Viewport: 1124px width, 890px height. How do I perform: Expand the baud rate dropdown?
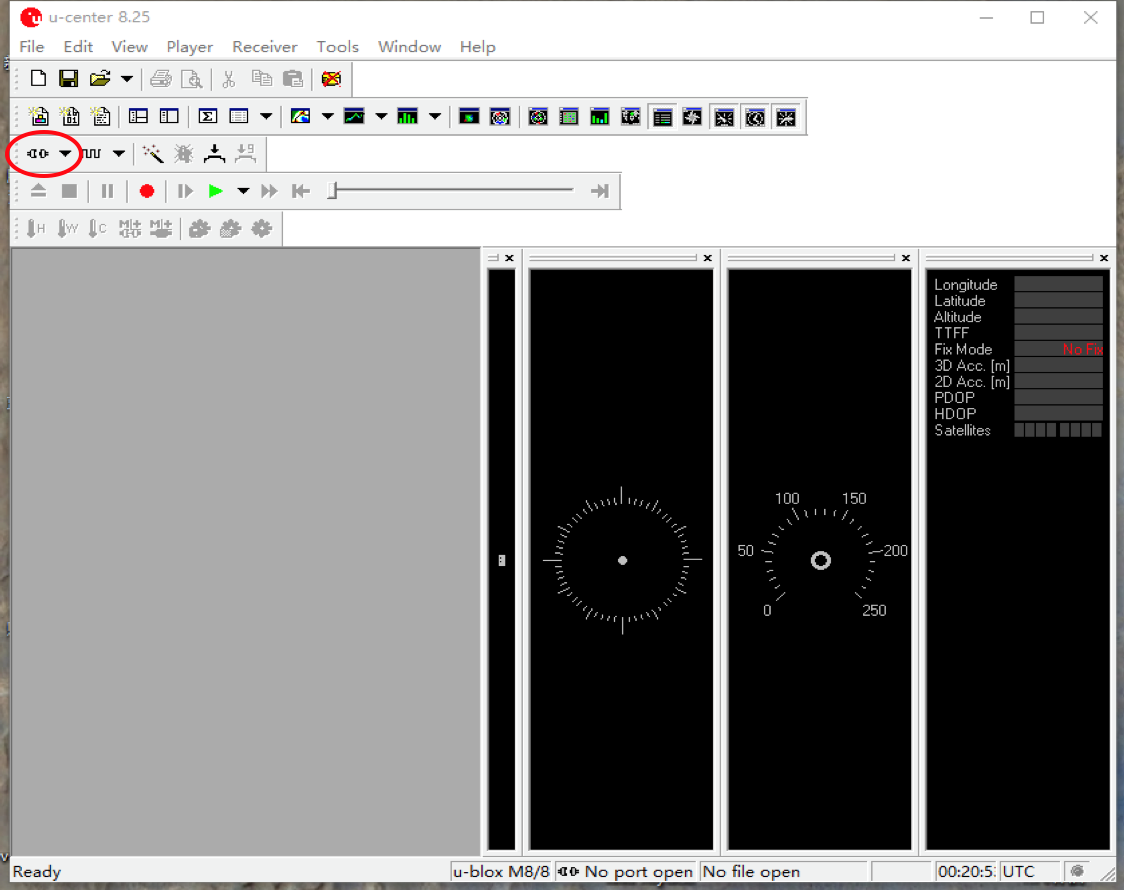coord(117,153)
